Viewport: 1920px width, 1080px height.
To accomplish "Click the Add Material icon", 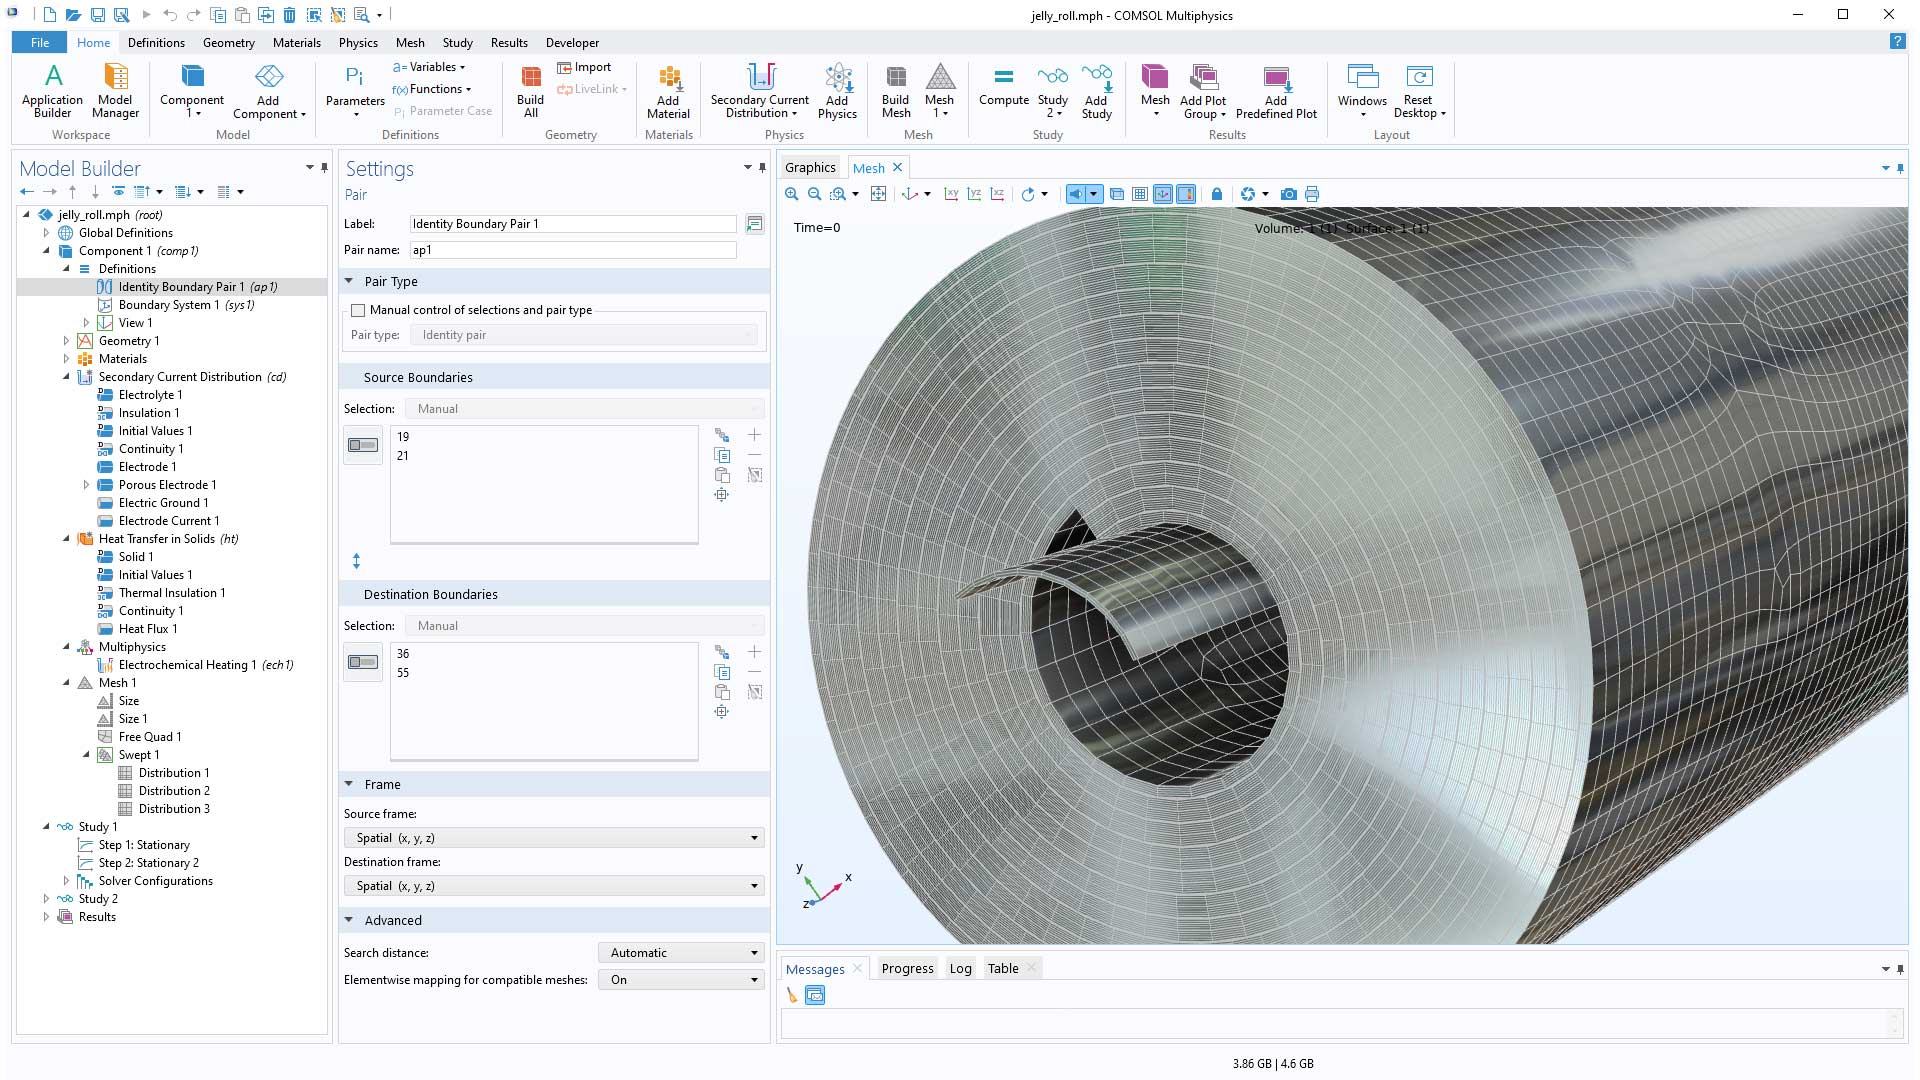I will tap(668, 90).
